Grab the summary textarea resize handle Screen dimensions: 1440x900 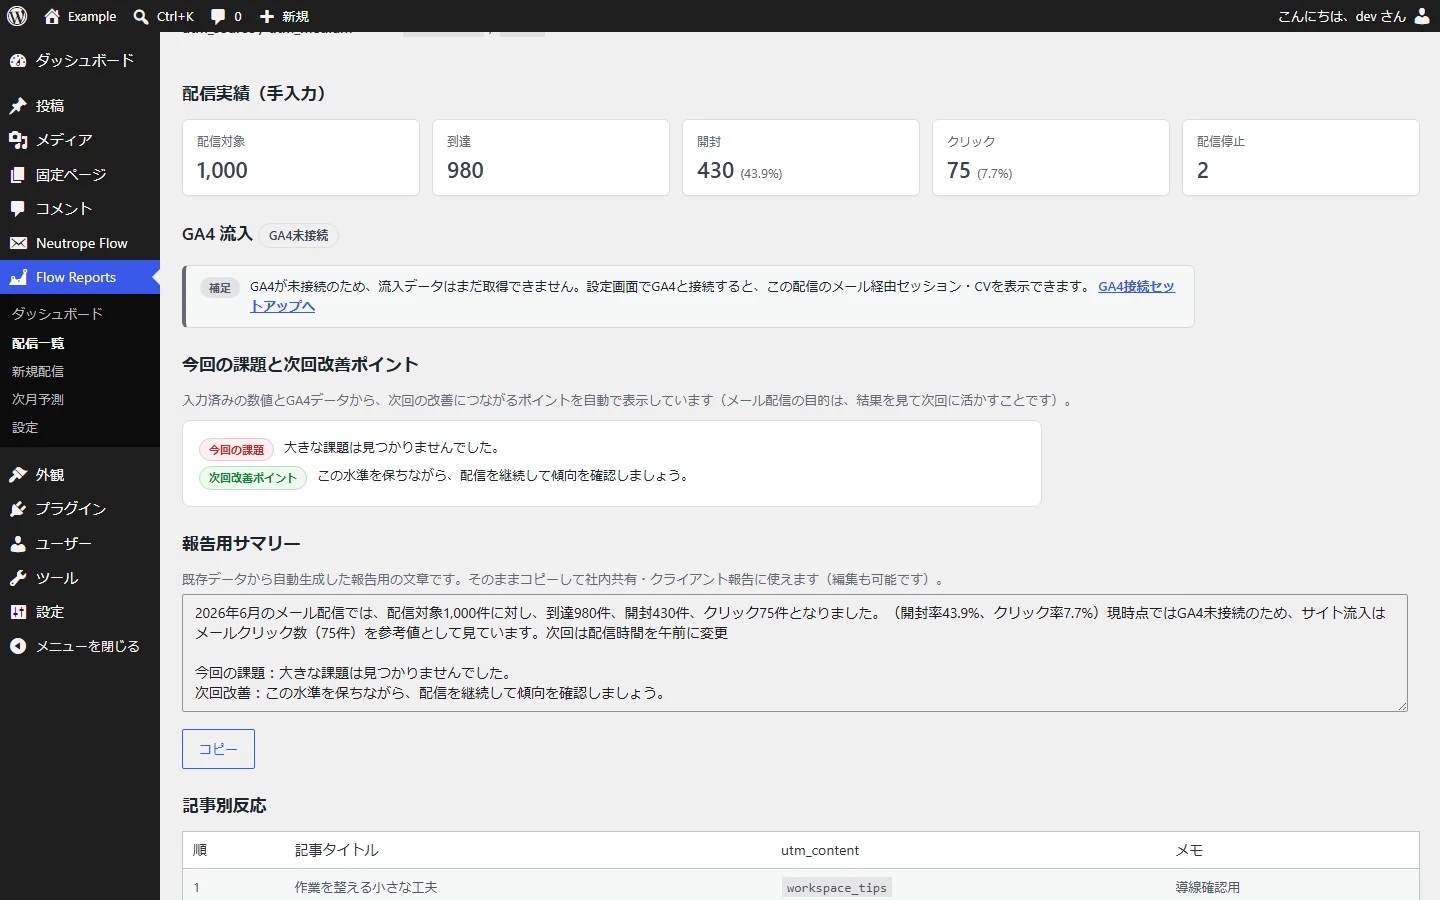coord(1402,706)
